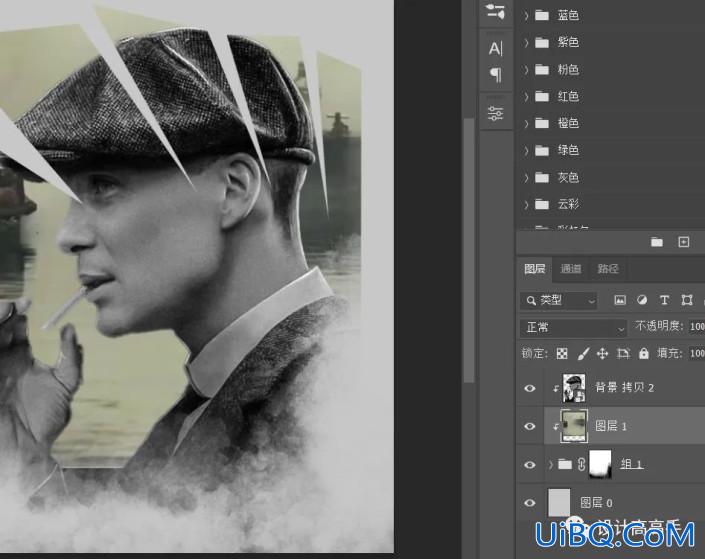Click folder icon of 粉色 swatch group
Viewport: 705px width, 559px height.
[542, 70]
